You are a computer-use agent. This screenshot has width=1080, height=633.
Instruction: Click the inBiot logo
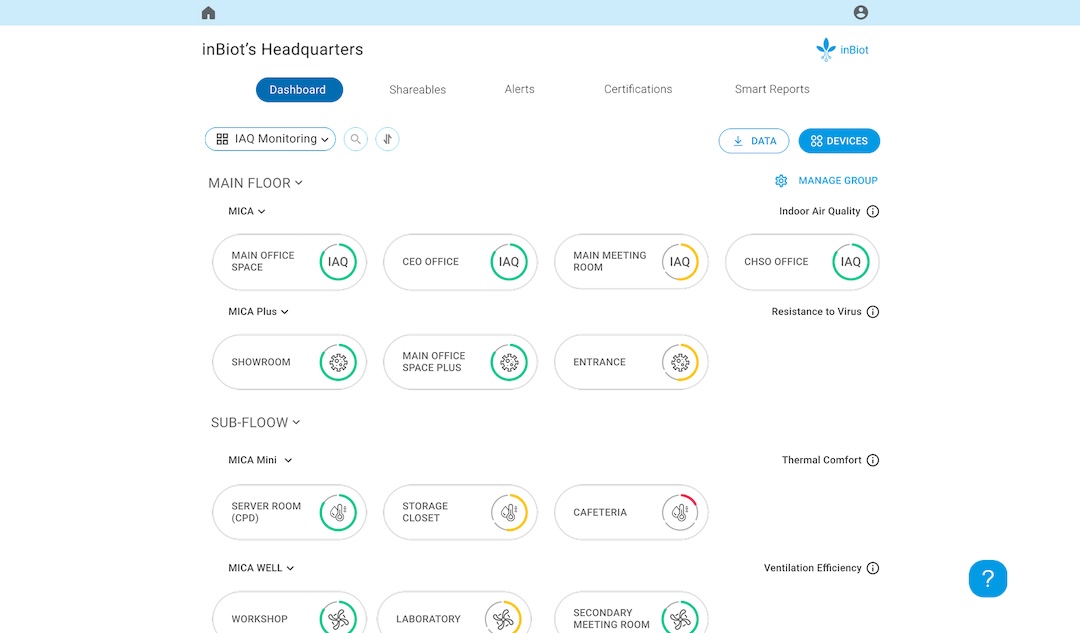pos(842,50)
